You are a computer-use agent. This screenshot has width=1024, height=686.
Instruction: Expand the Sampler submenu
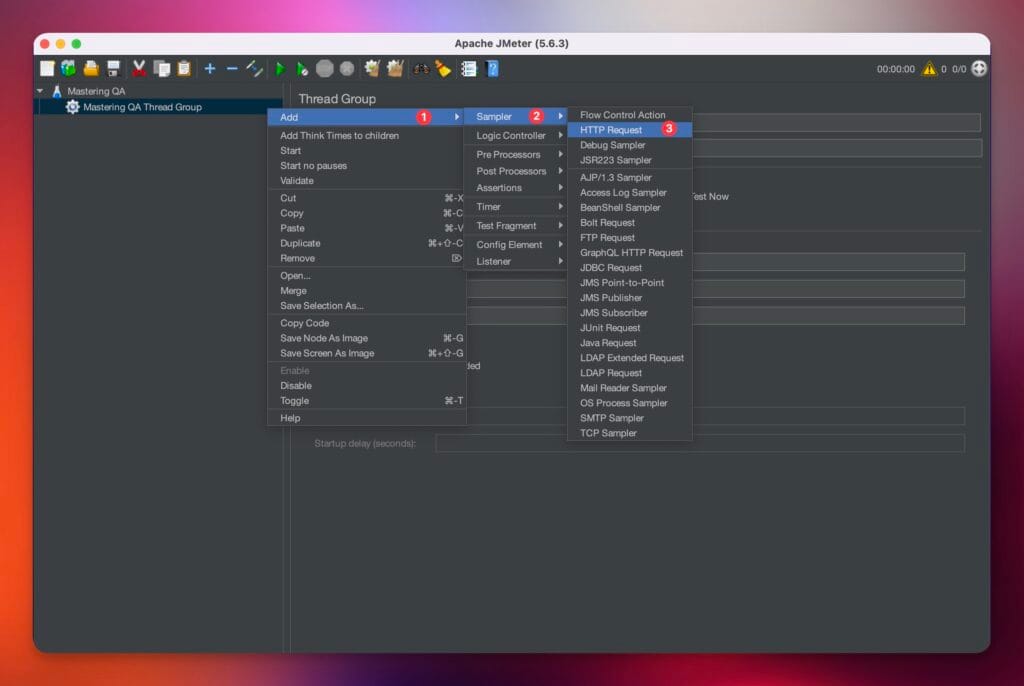[x=515, y=116]
